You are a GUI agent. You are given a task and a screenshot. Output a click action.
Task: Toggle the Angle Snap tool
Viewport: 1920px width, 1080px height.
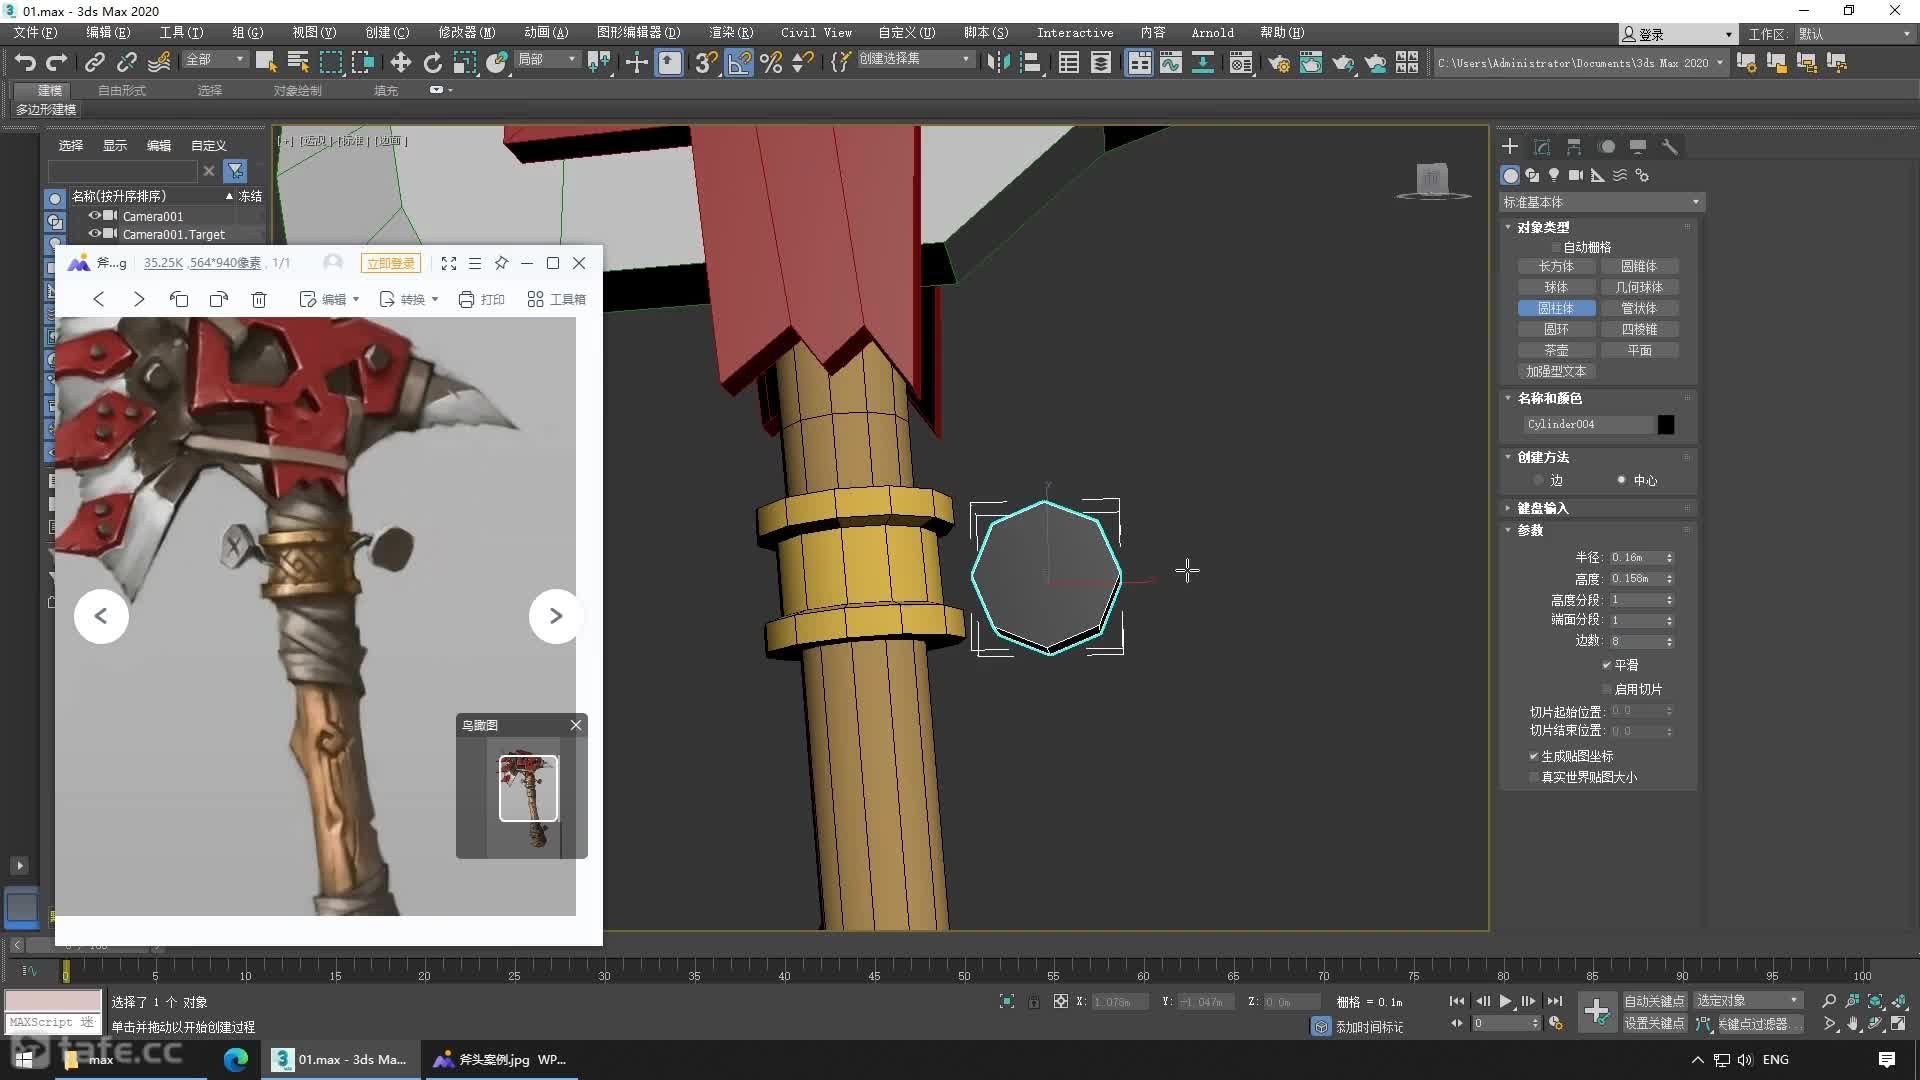[x=739, y=62]
